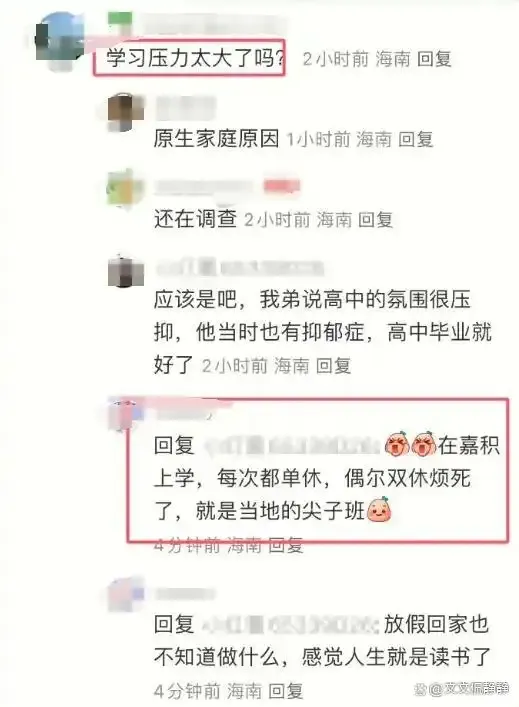Click the red badge next to blurred username
519x707 pixels.
pyautogui.click(x=282, y=186)
